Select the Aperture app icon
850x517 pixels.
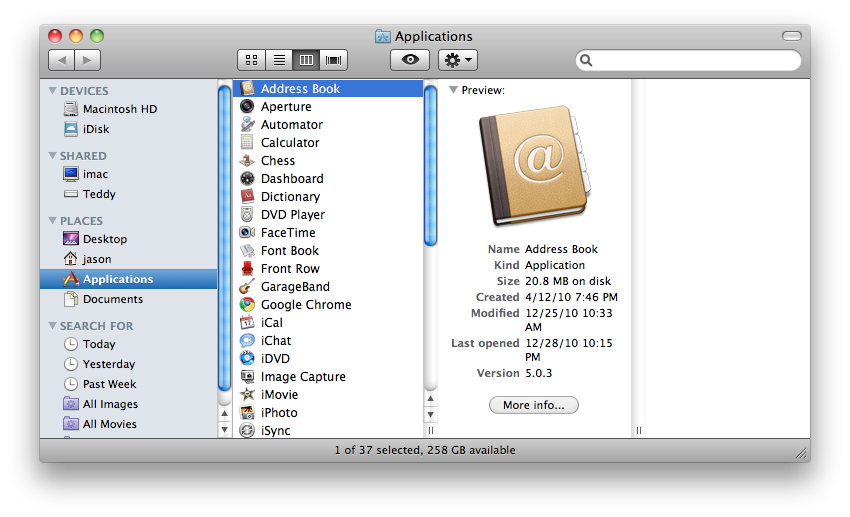[x=247, y=106]
